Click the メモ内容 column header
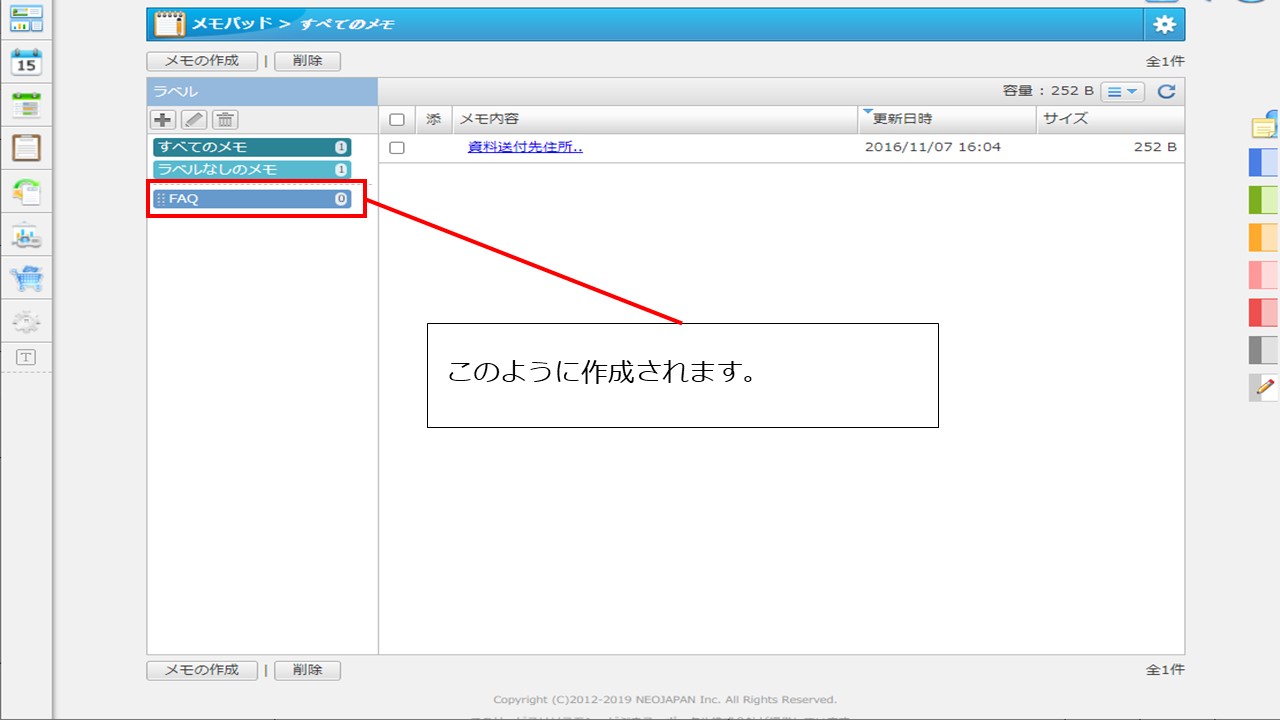 [655, 119]
